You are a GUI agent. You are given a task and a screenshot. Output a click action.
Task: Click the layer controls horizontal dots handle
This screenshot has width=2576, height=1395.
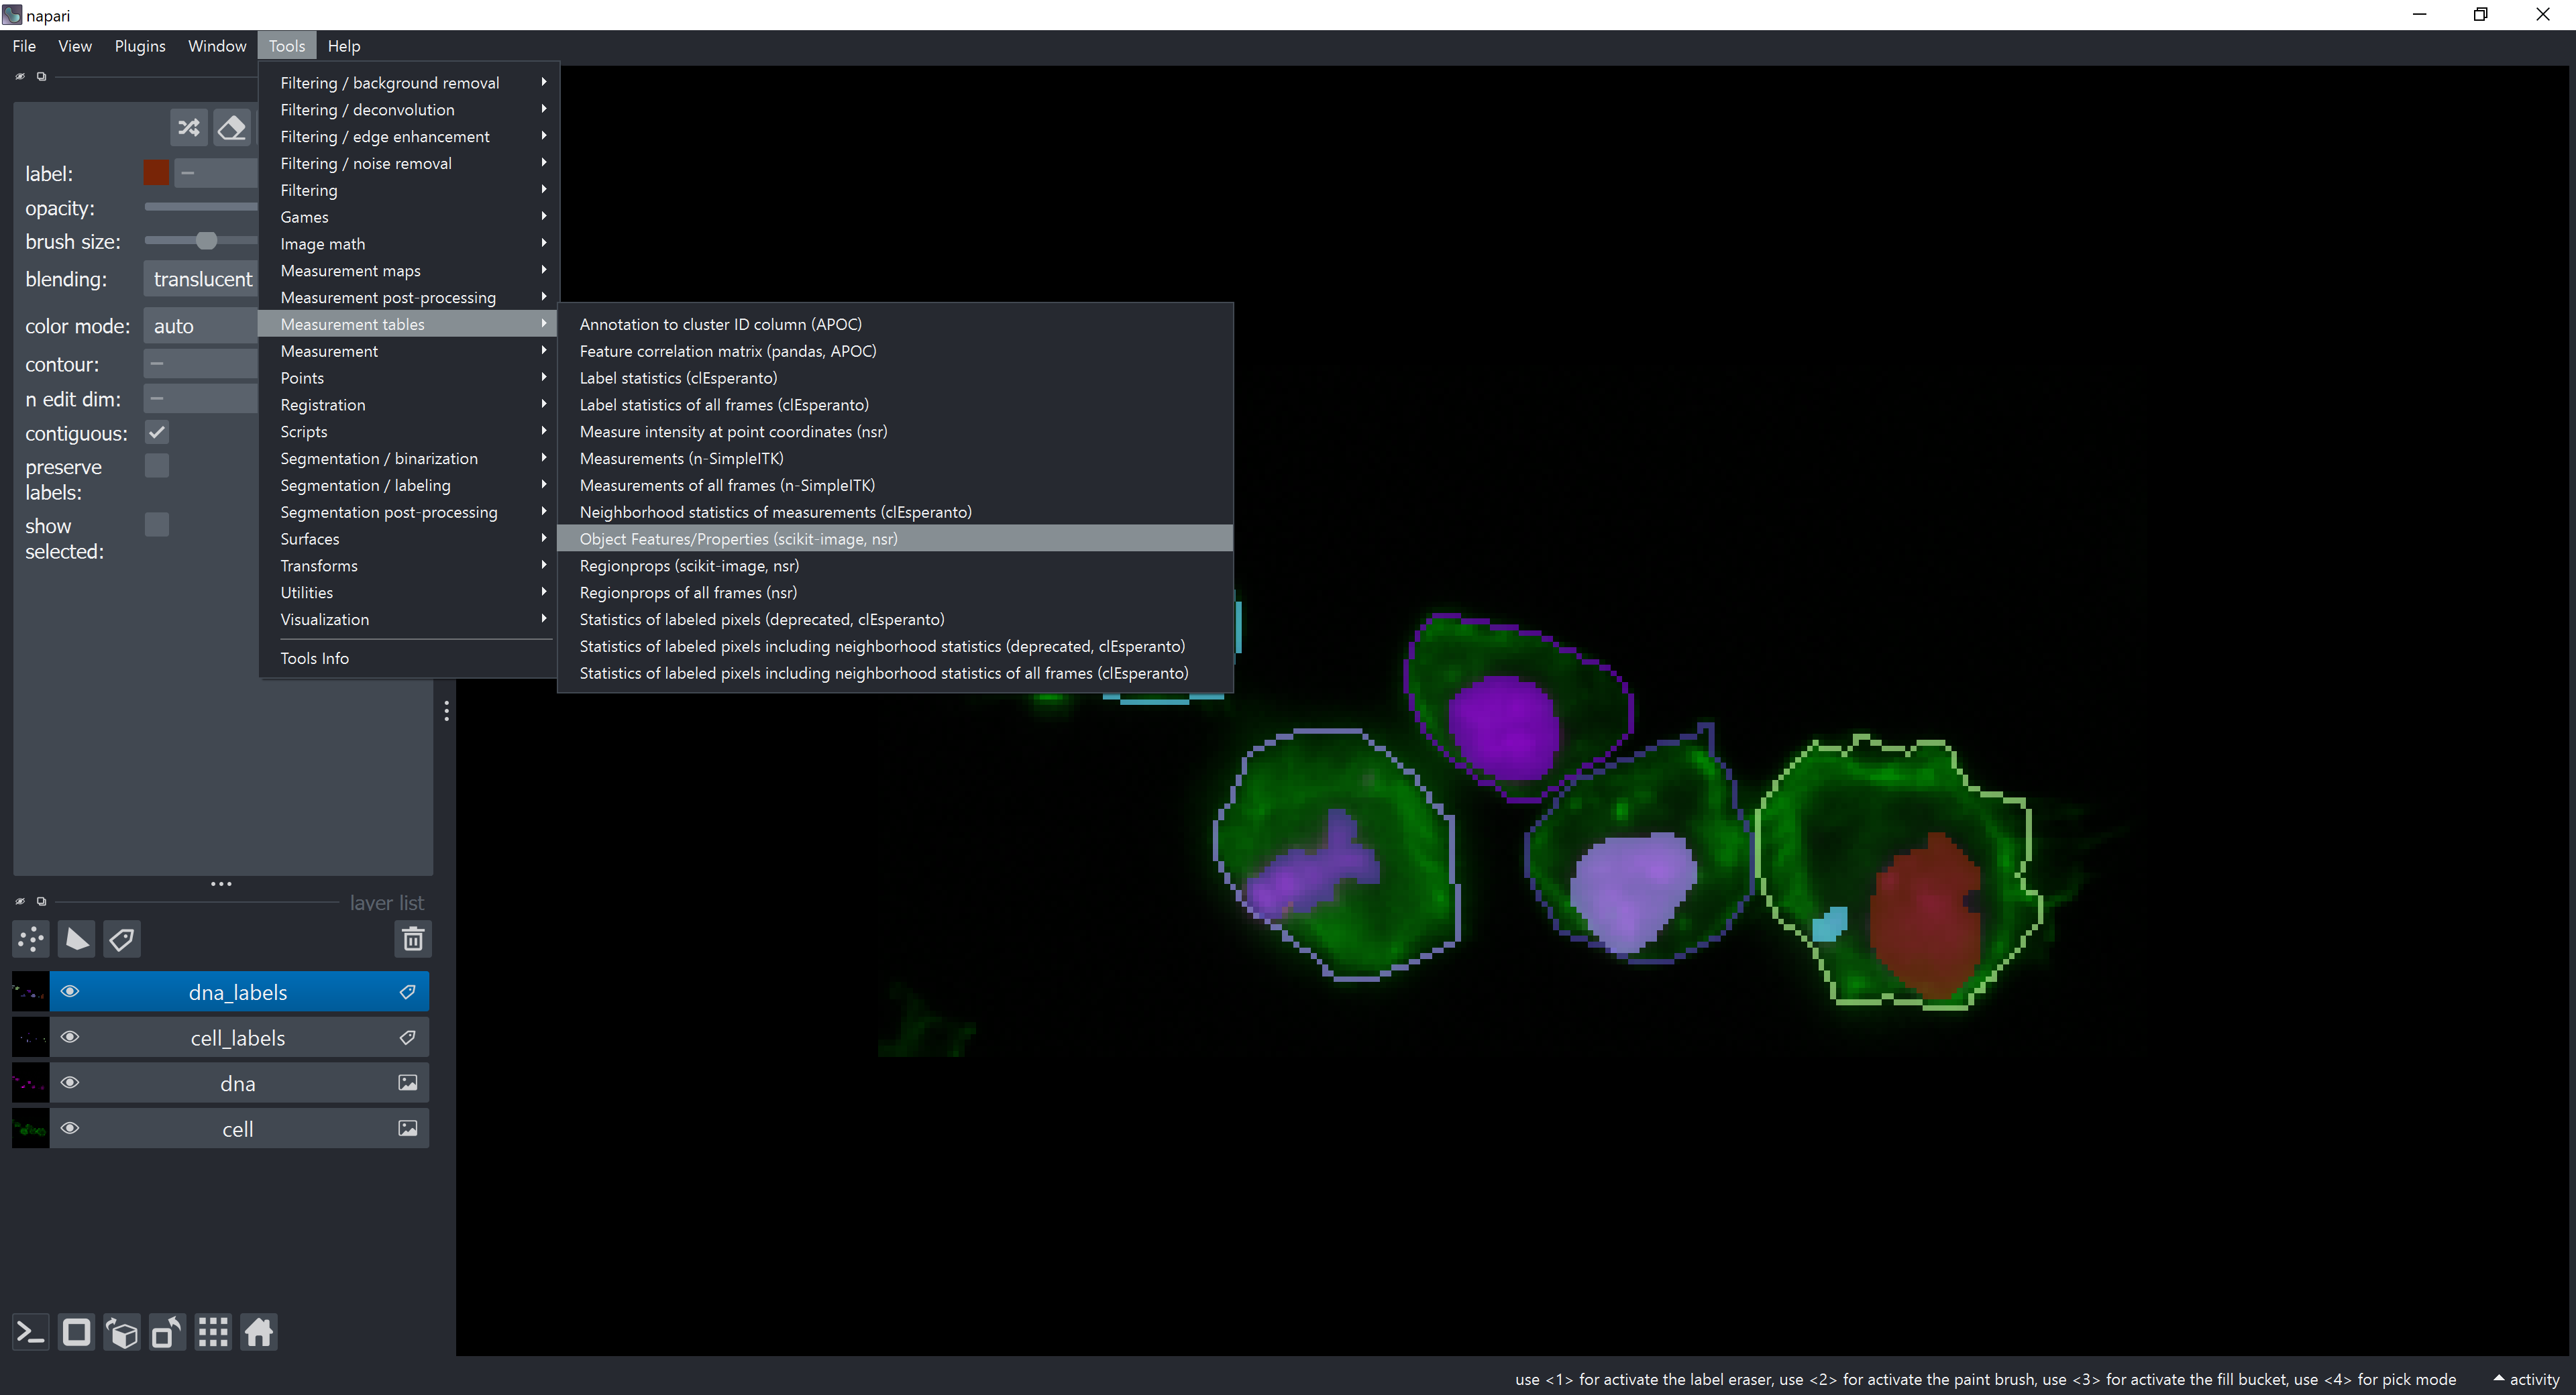(x=221, y=884)
